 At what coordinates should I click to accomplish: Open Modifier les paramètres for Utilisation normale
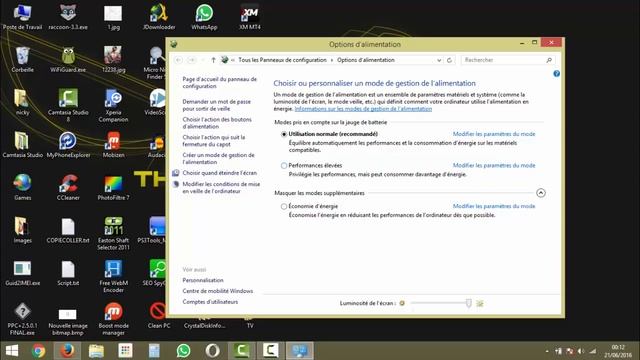click(494, 134)
